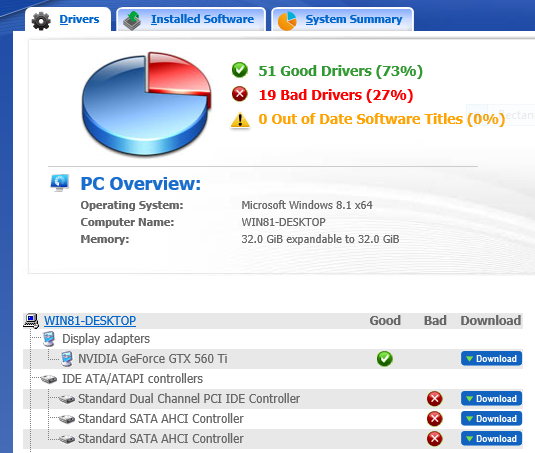The height and width of the screenshot is (453, 535).
Task: Select the 19 Bad Drivers text
Action: tap(336, 95)
